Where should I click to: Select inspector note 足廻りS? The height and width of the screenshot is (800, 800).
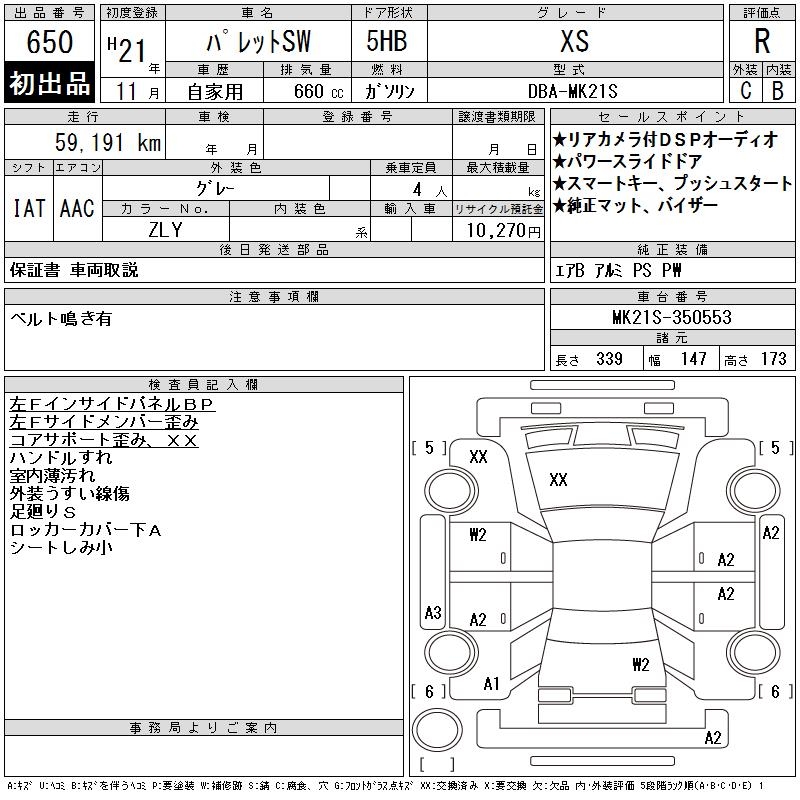coord(43,512)
